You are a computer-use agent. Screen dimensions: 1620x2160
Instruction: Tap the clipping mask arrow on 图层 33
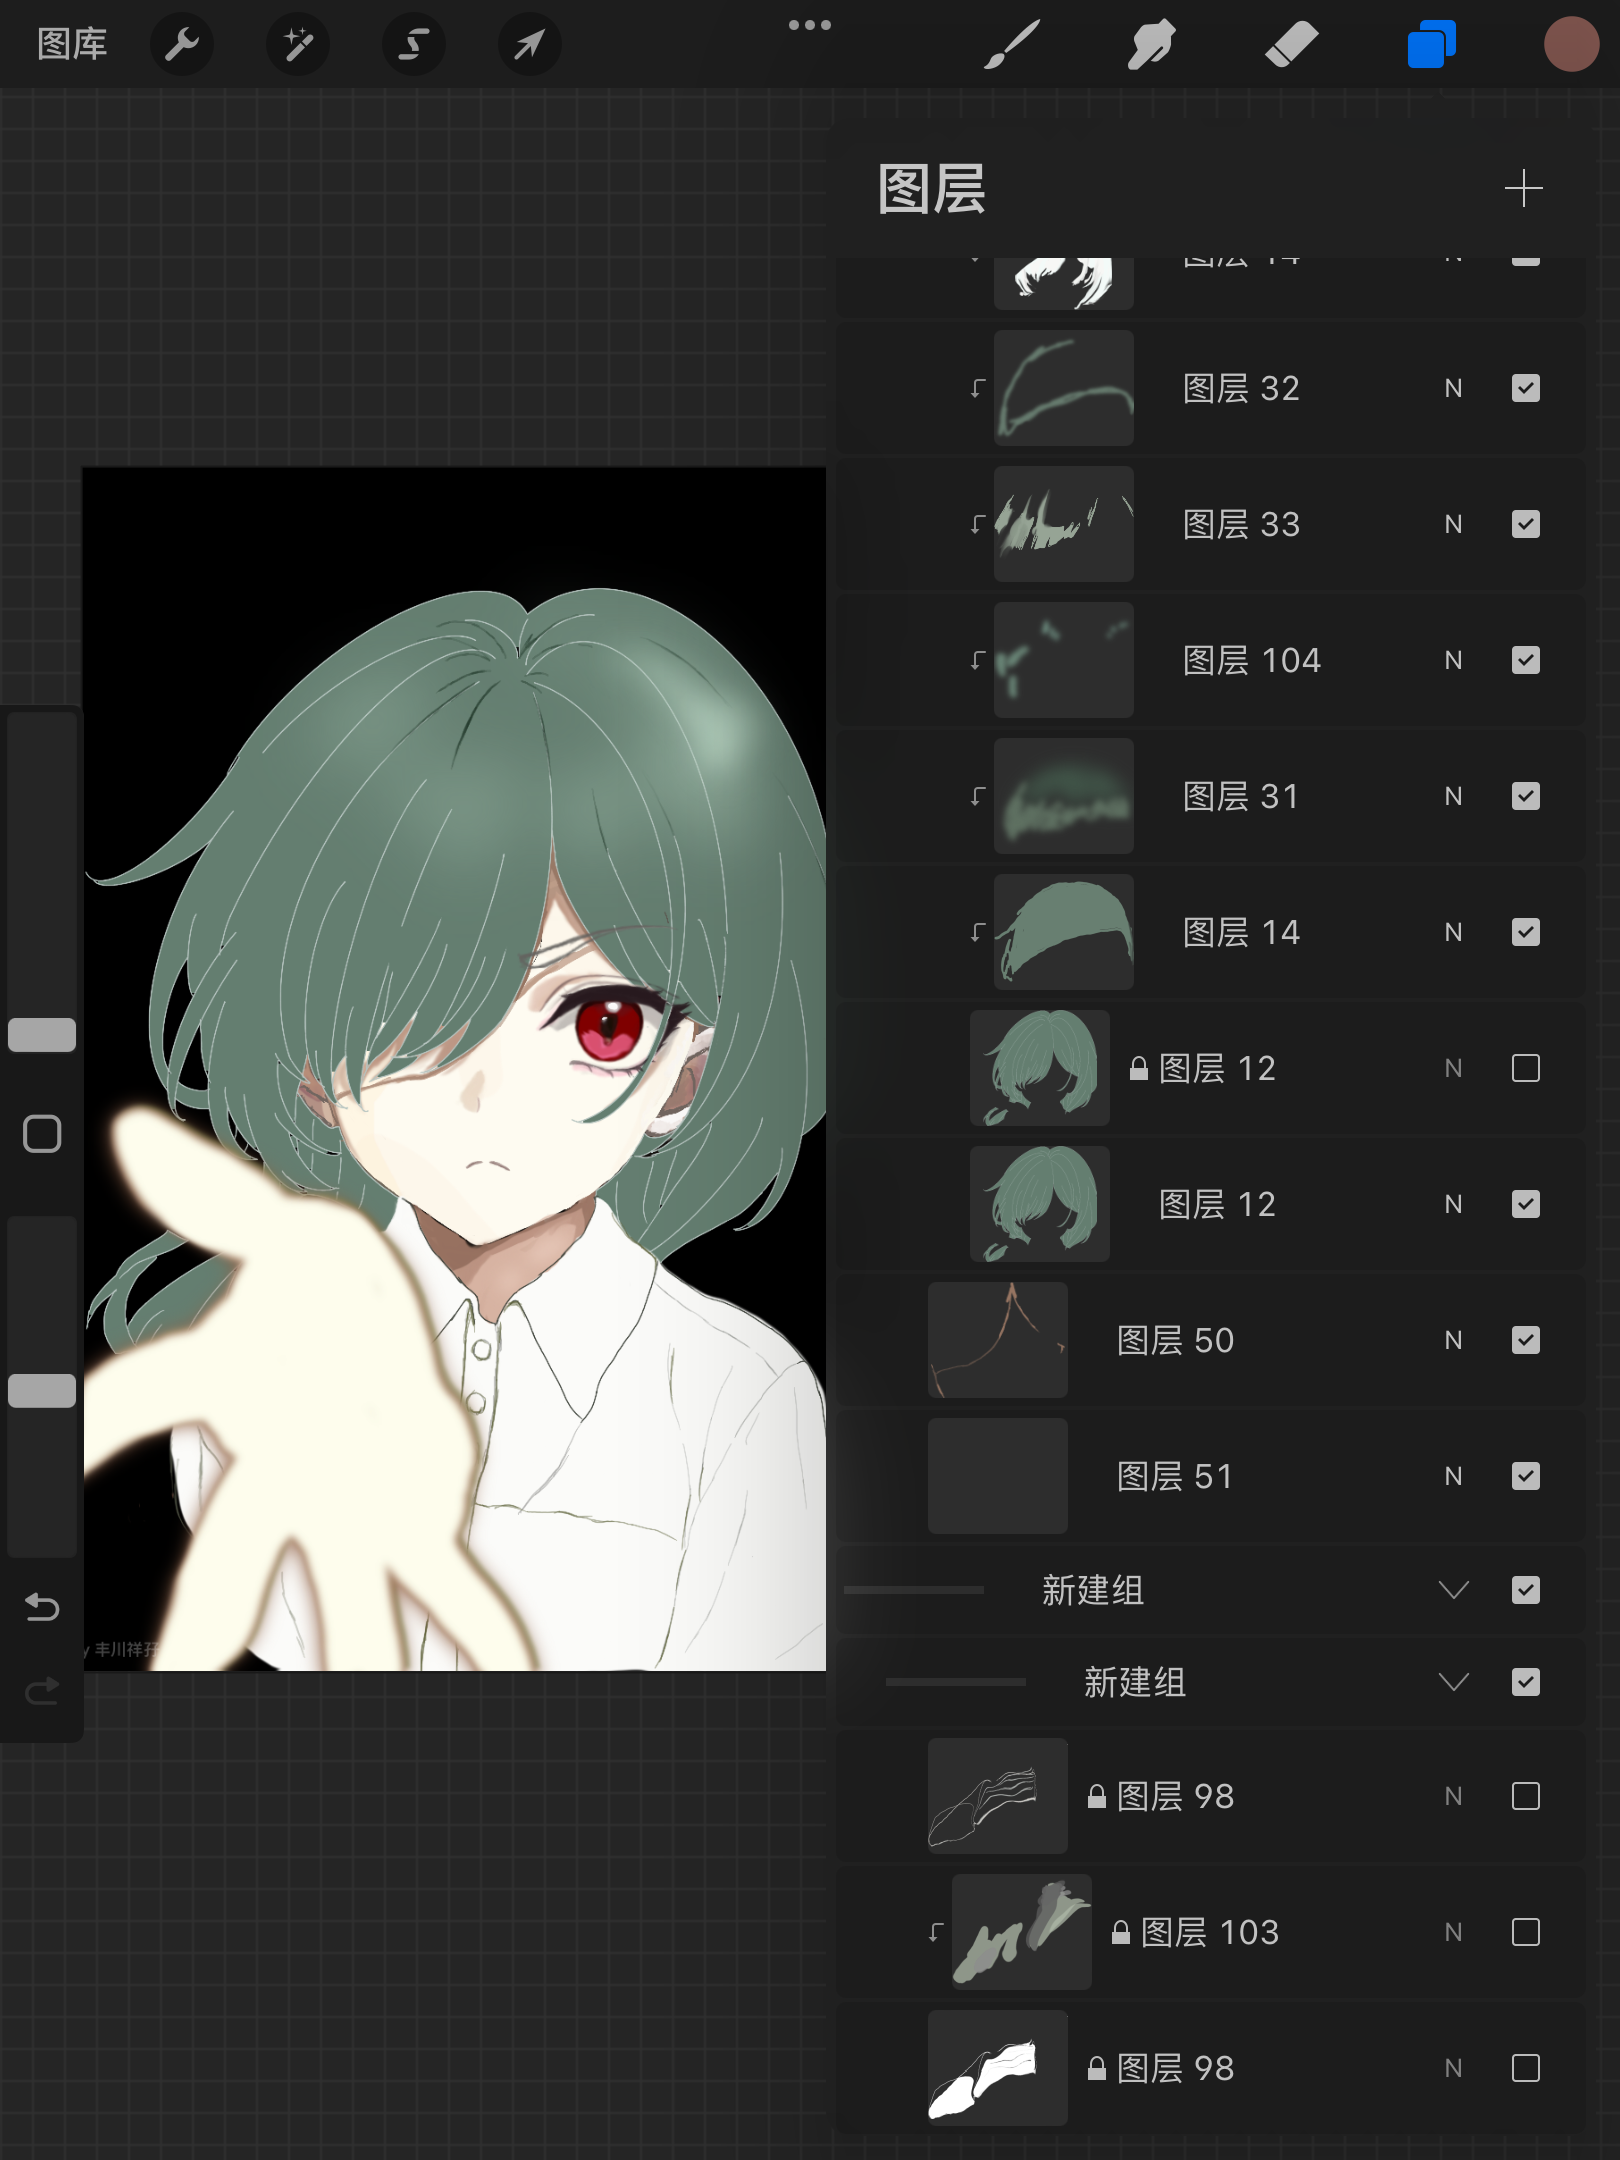978,524
